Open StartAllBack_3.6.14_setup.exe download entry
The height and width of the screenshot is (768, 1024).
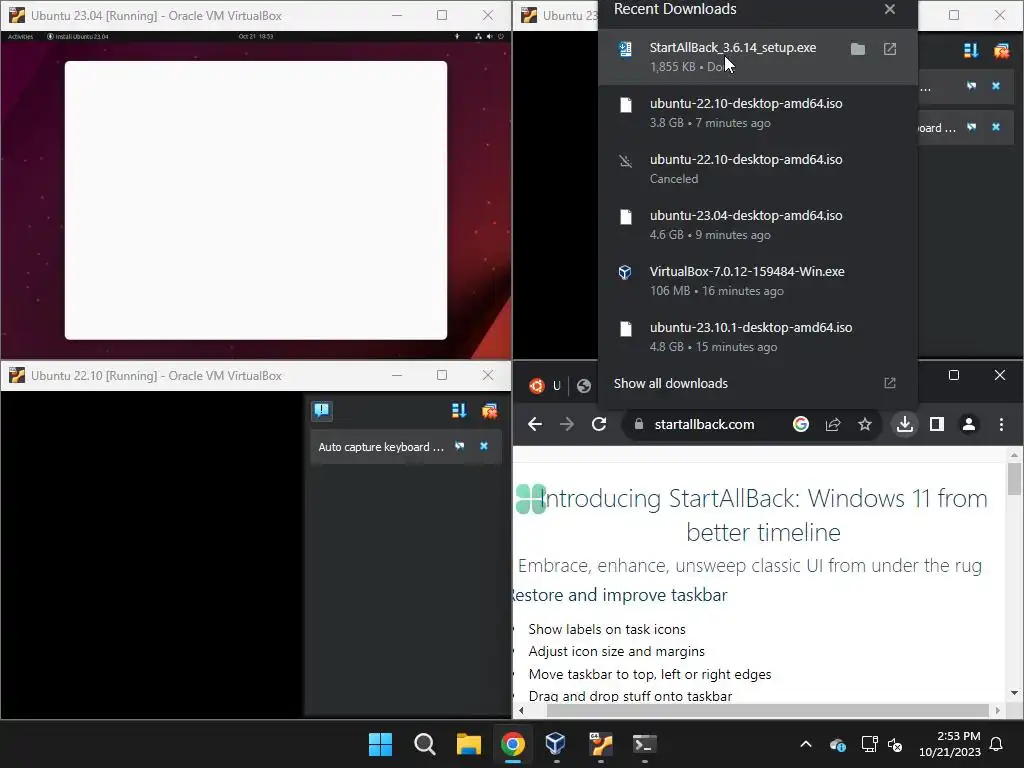point(758,57)
